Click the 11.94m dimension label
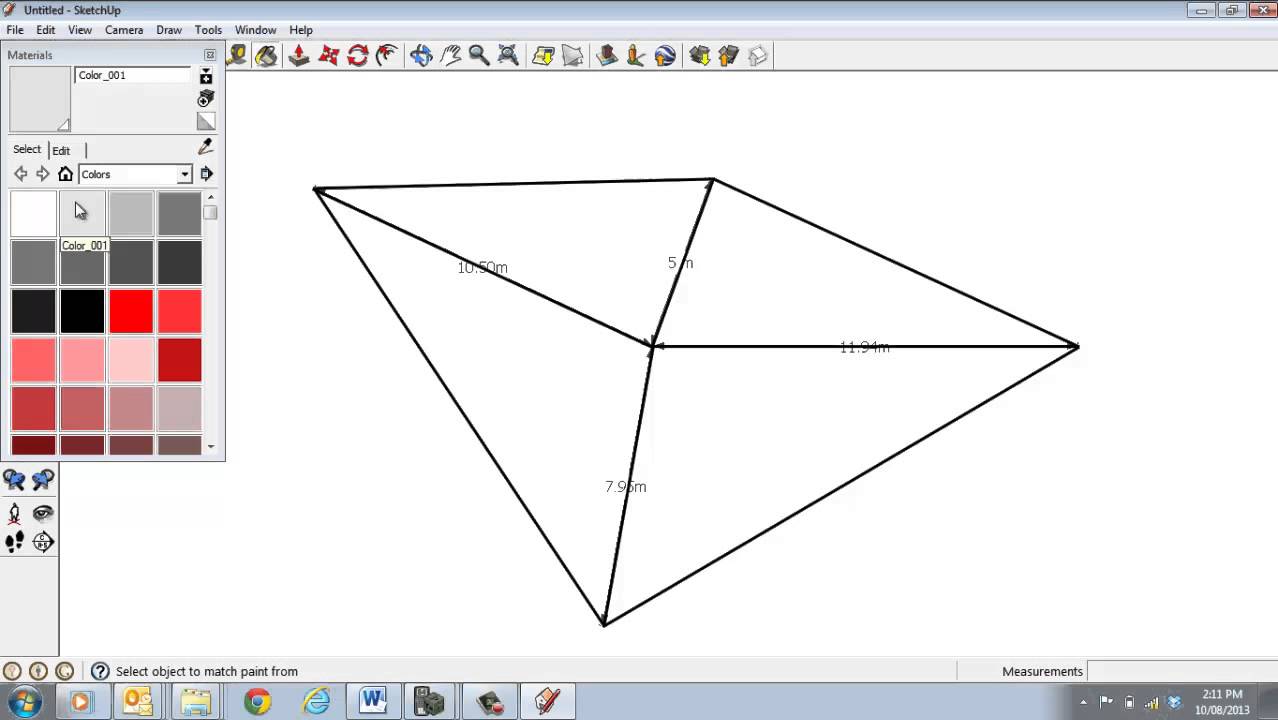Viewport: 1278px width, 720px height. tap(864, 347)
